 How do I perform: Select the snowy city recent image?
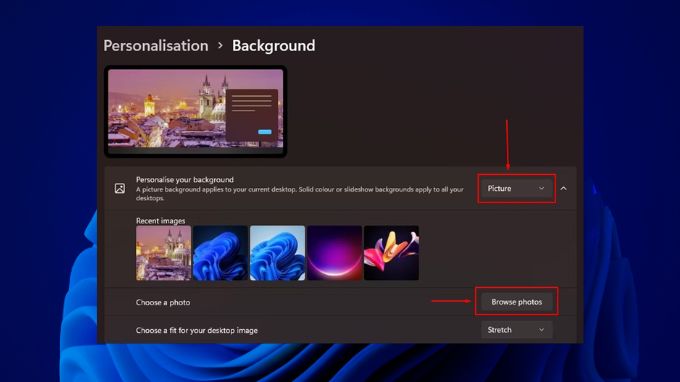pos(163,253)
